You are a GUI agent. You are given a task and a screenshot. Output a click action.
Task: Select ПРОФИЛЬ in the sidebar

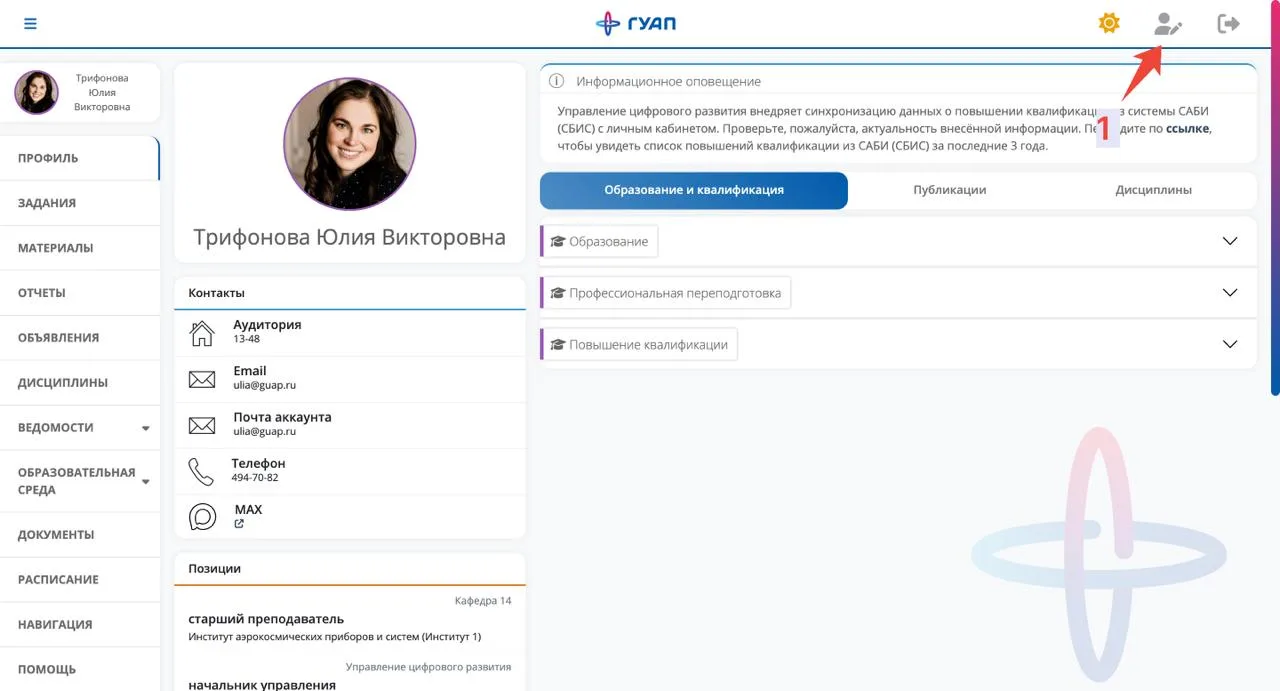coord(80,158)
